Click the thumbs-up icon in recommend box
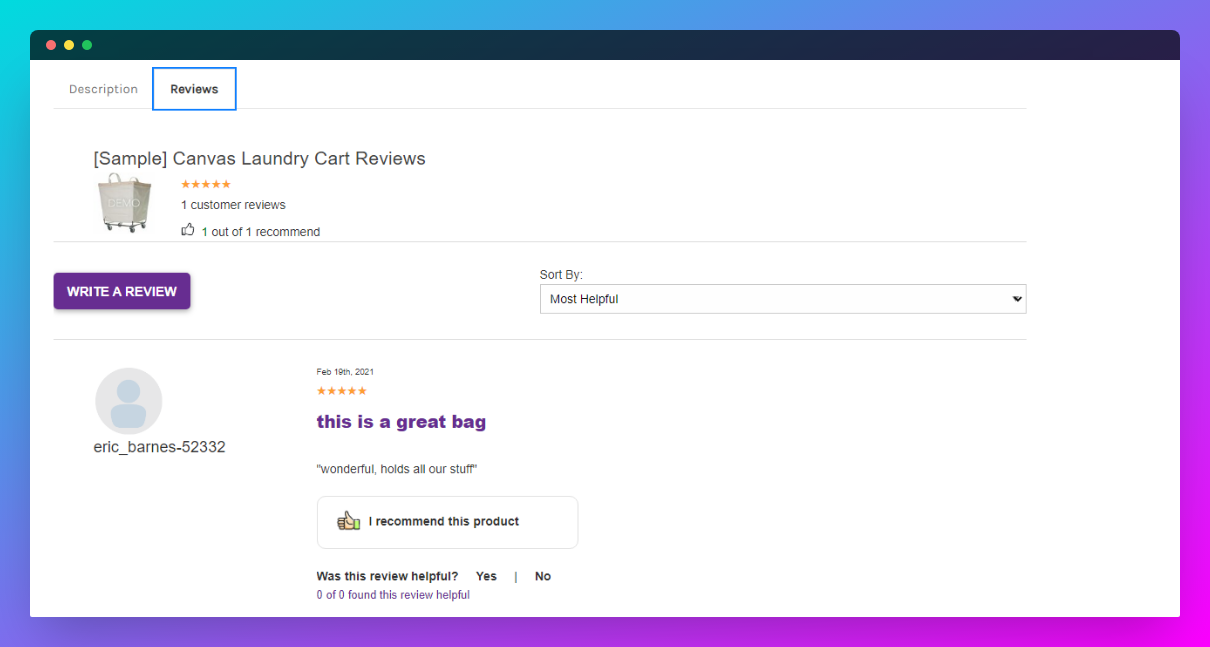Viewport: 1210px width, 647px height. pyautogui.click(x=348, y=521)
